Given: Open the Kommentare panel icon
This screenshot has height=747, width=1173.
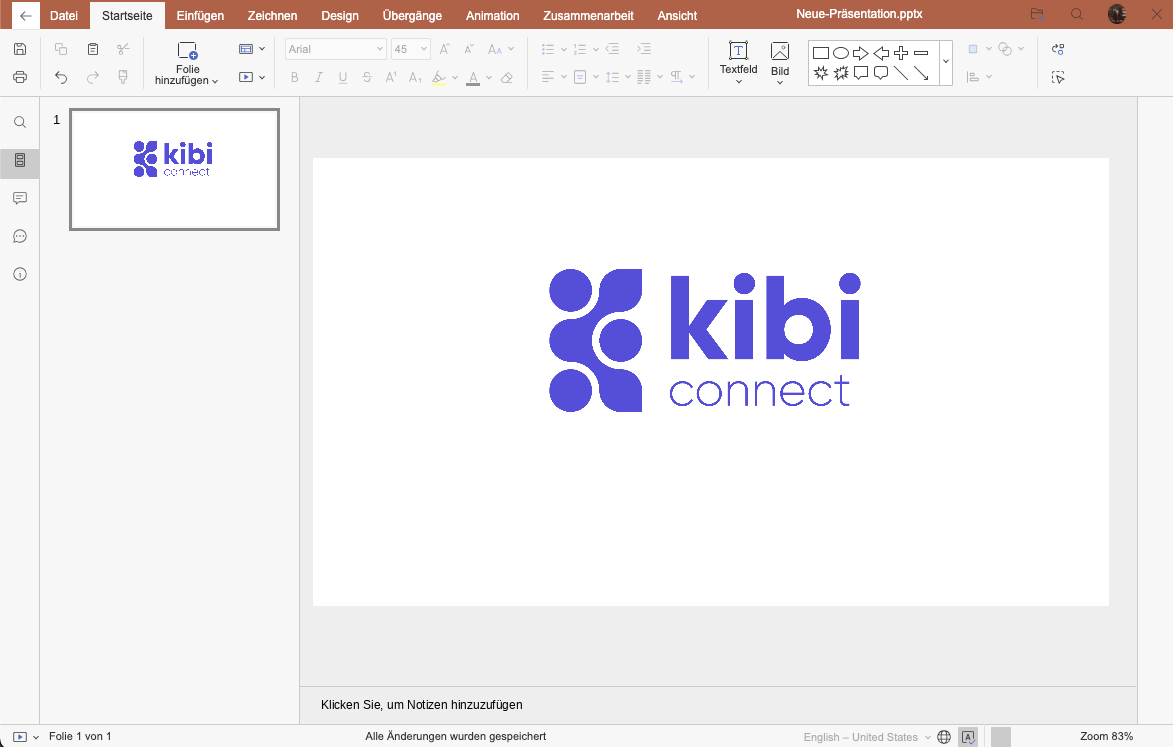Looking at the screenshot, I should 19,198.
